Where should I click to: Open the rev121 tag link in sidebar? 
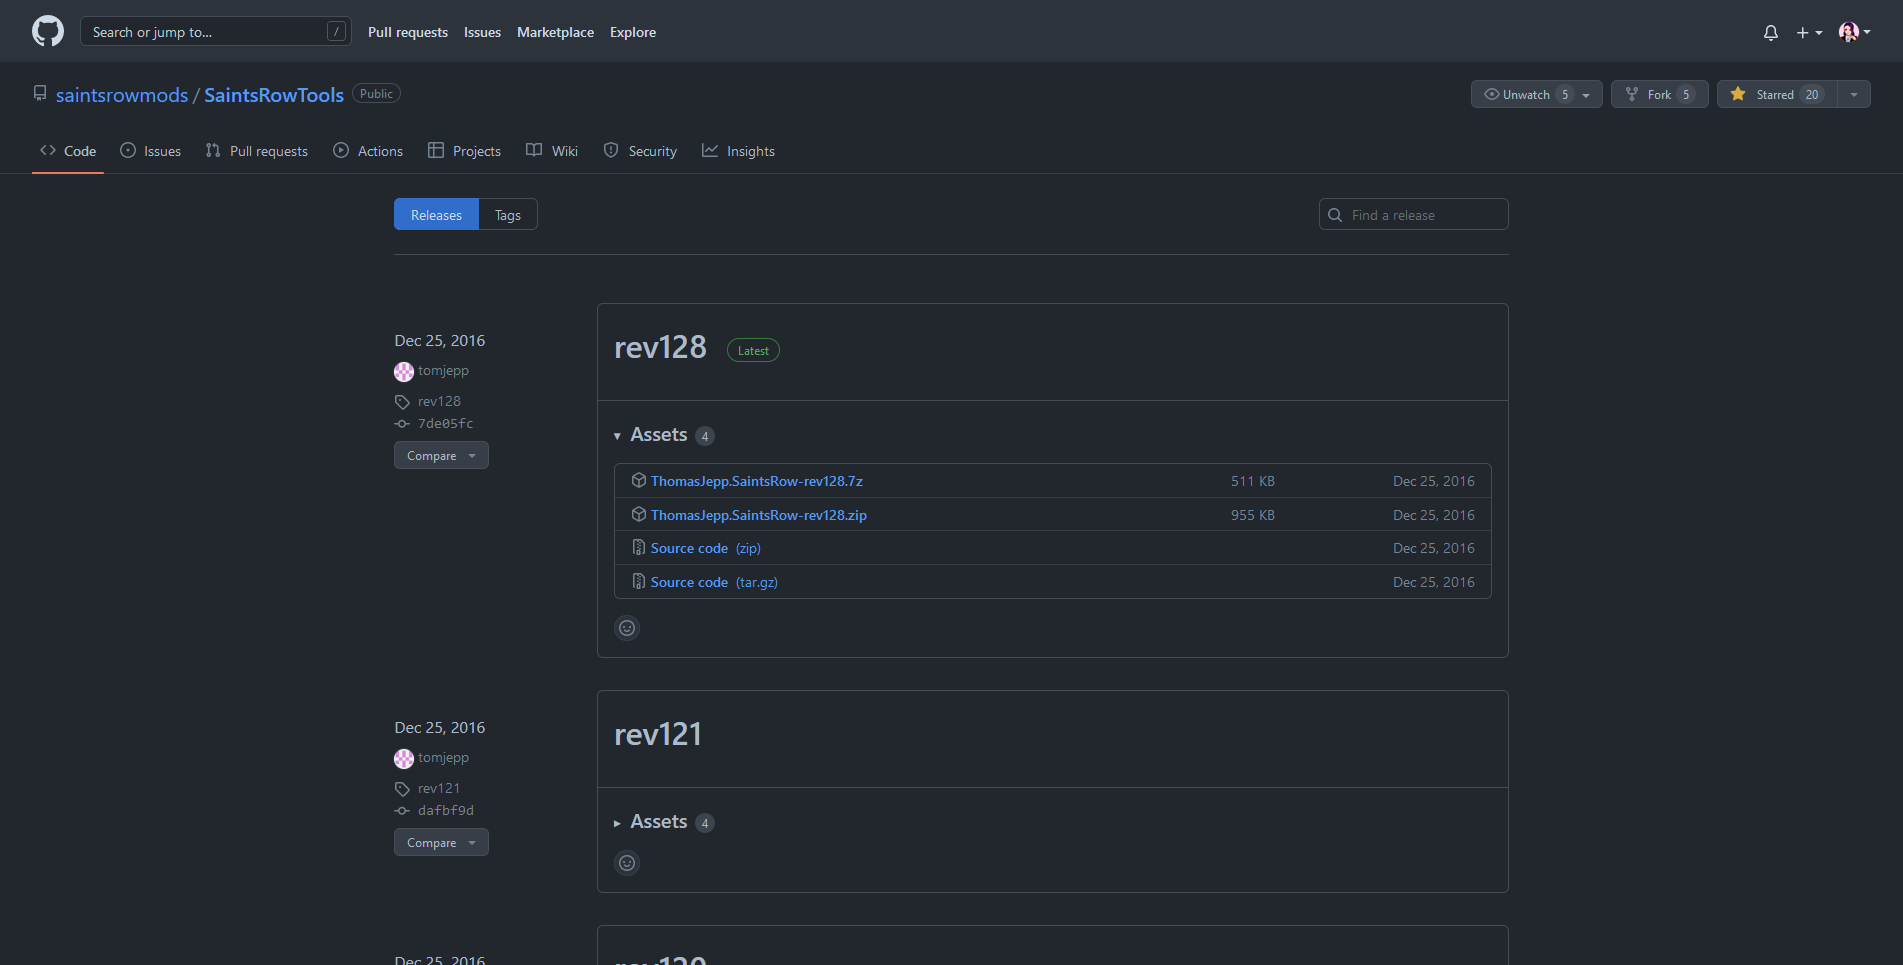coord(439,788)
